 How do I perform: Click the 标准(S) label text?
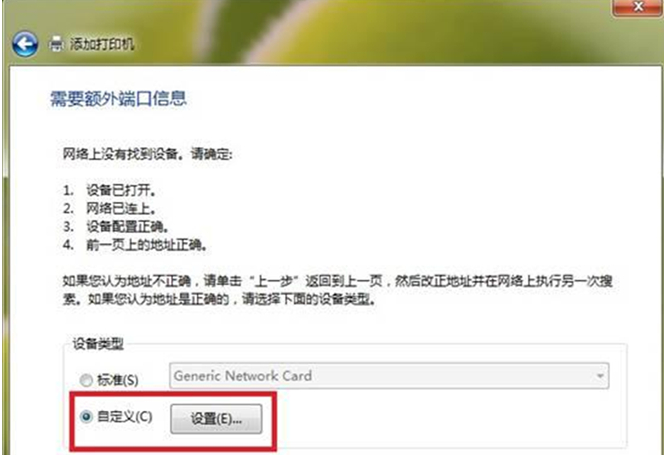pyautogui.click(x=118, y=380)
